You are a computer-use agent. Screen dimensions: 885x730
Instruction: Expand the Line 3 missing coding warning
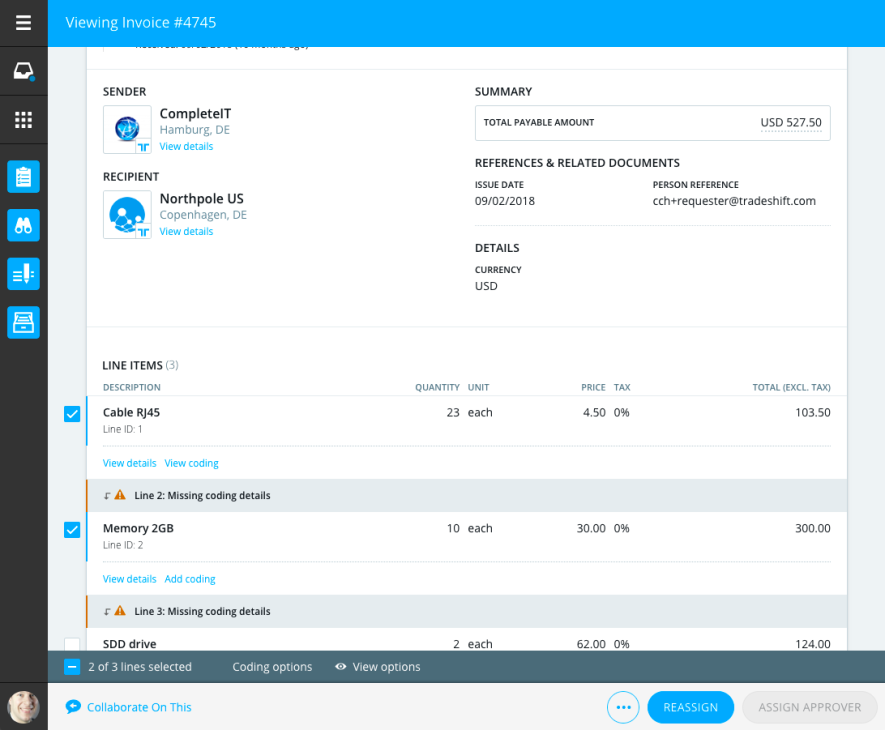pos(202,611)
